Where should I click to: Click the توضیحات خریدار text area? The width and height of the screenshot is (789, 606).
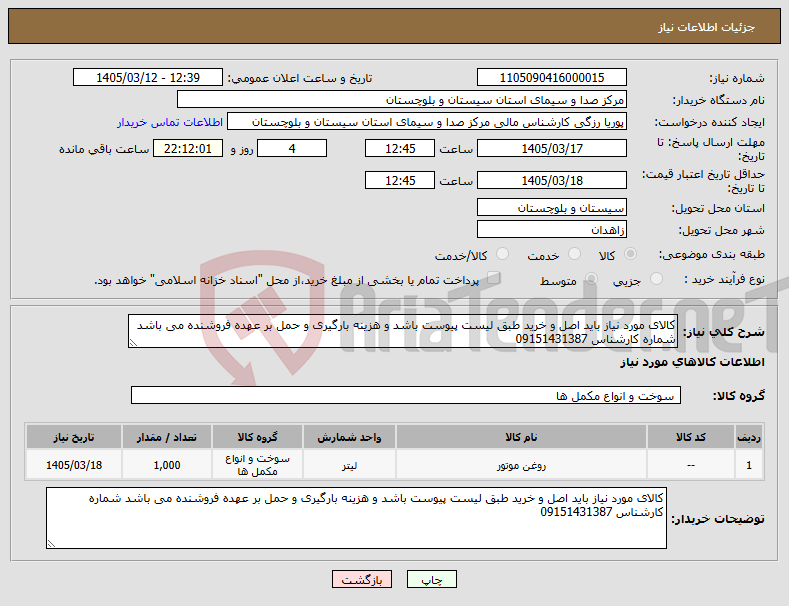[356, 518]
